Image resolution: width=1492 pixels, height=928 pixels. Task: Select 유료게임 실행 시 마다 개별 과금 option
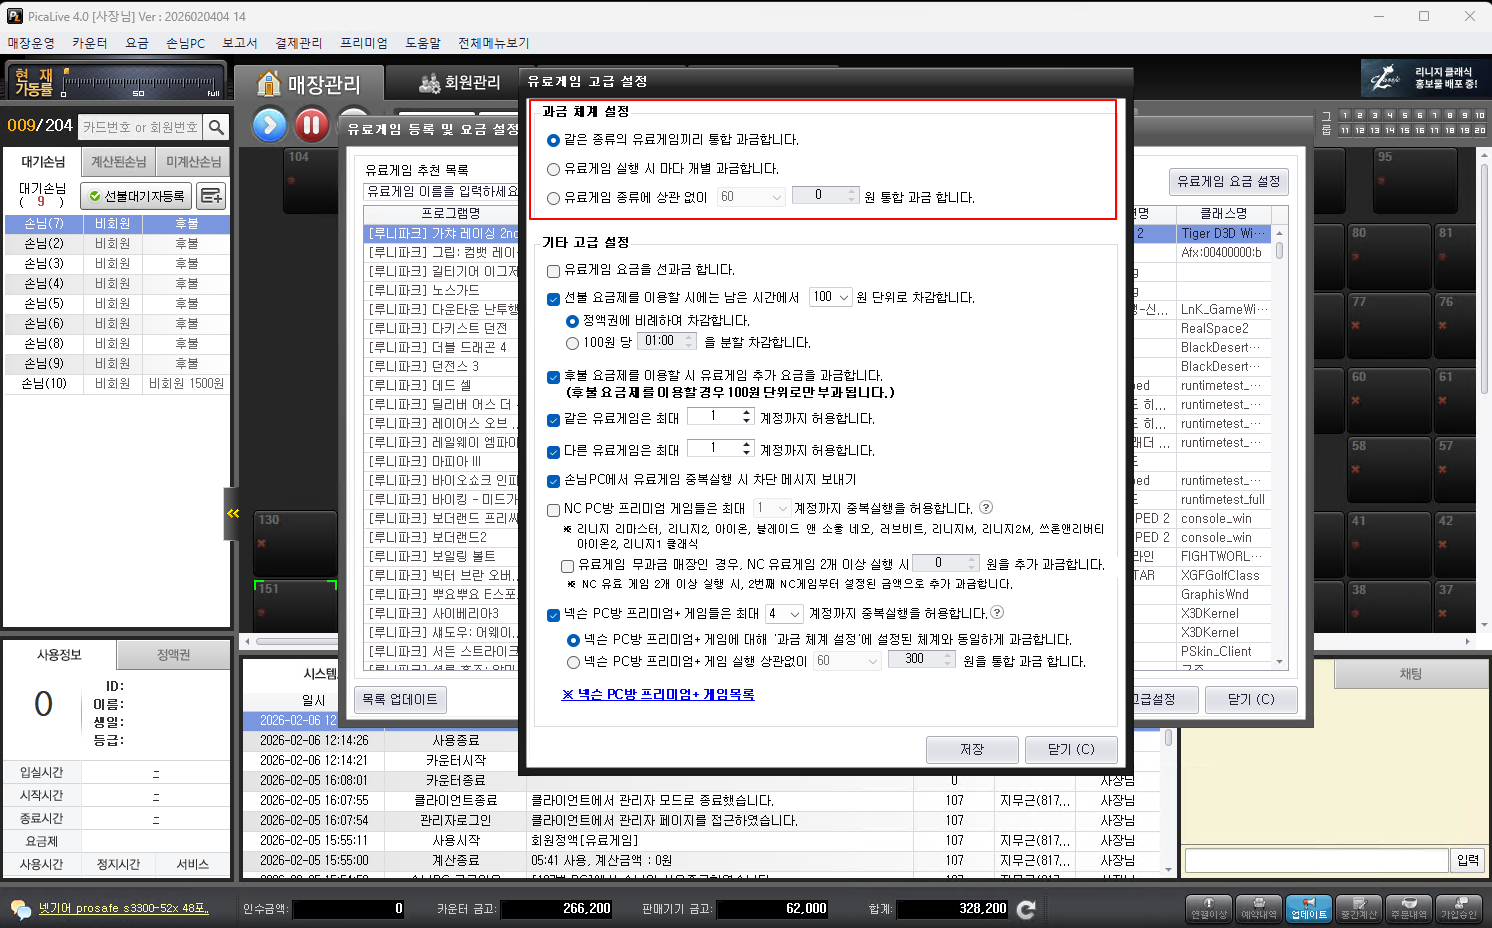tap(554, 169)
